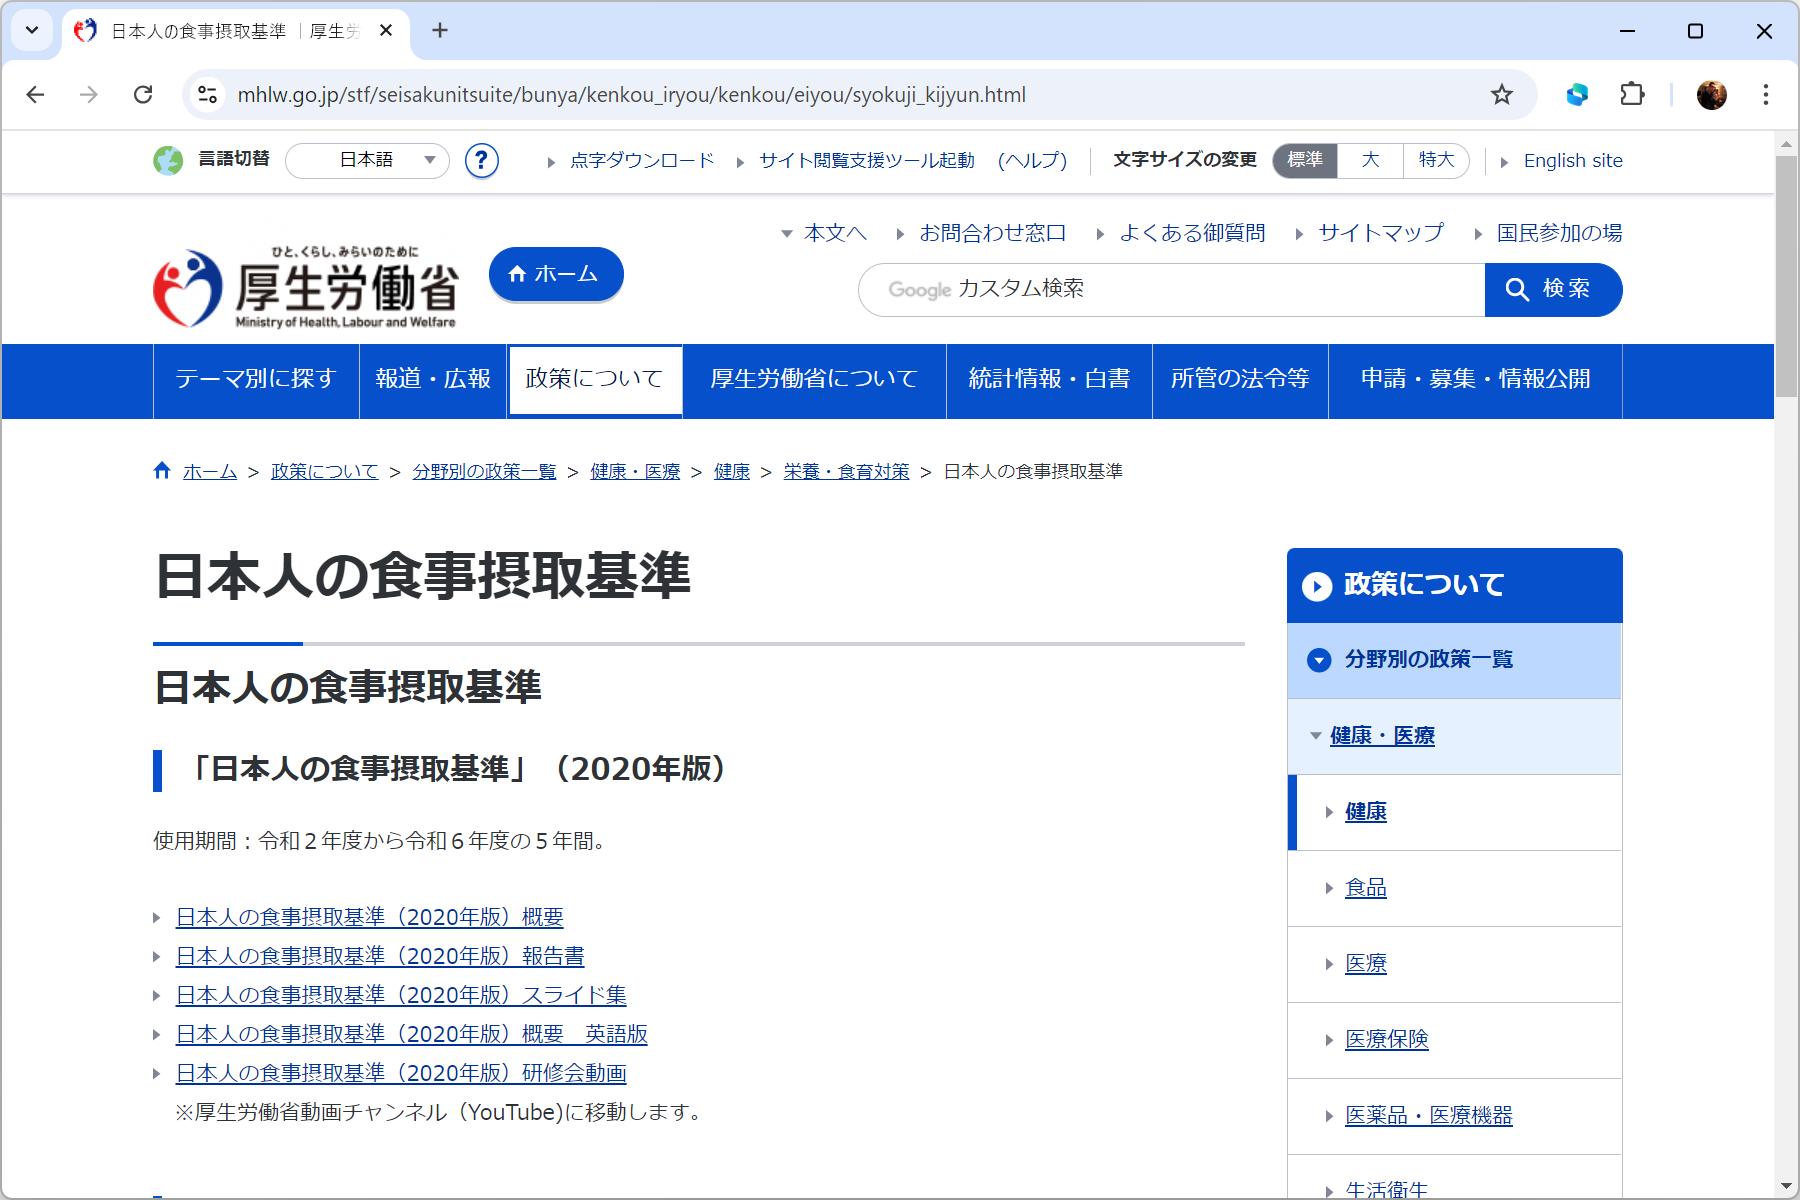This screenshot has width=1800, height=1200.
Task: Click the browser back arrow
Action: [x=35, y=95]
